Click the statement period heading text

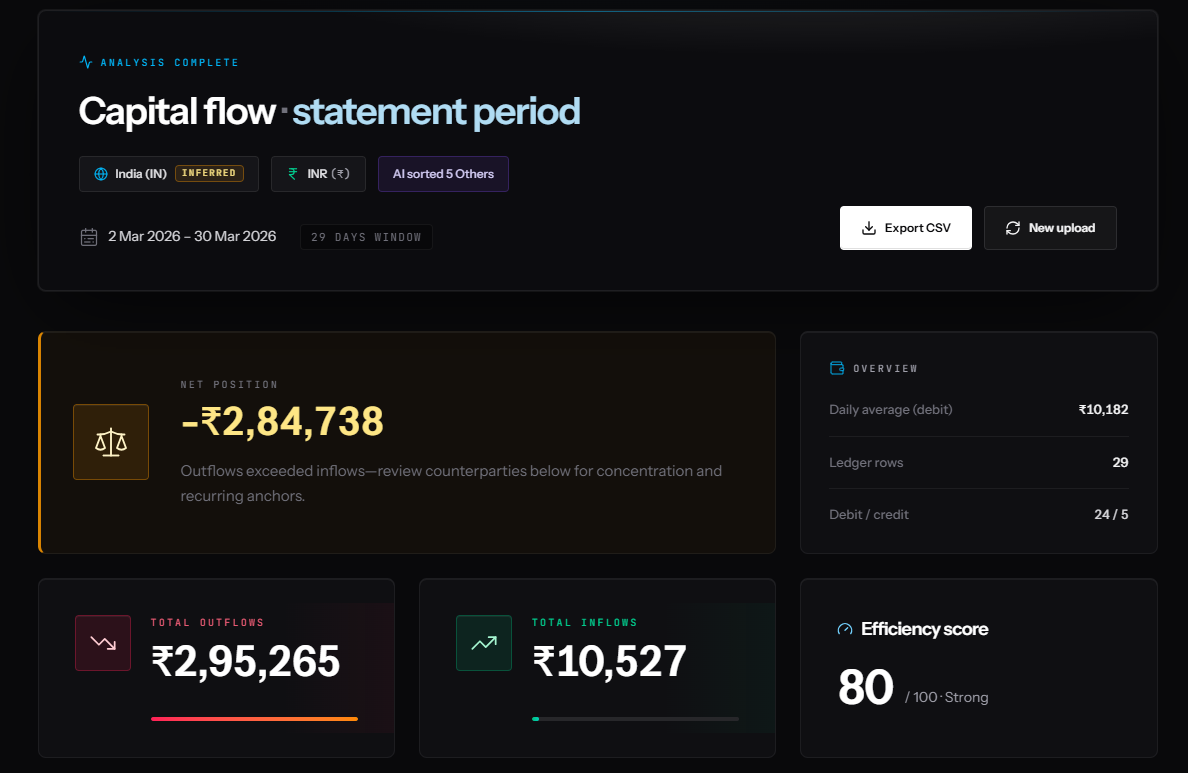(x=436, y=112)
